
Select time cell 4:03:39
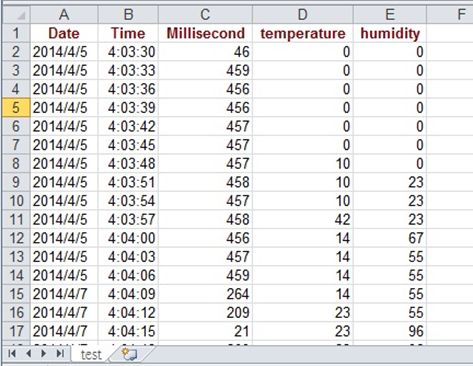[x=128, y=108]
